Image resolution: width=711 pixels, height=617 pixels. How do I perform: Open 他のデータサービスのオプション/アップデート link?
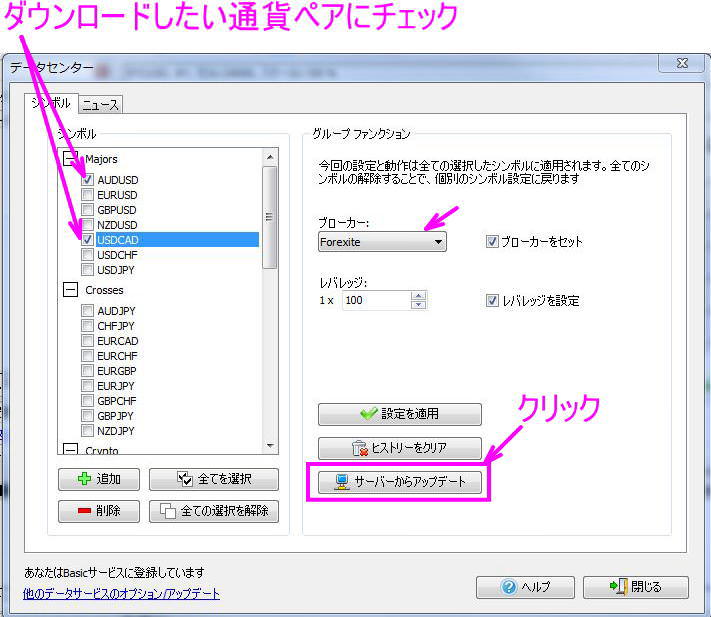pos(122,593)
